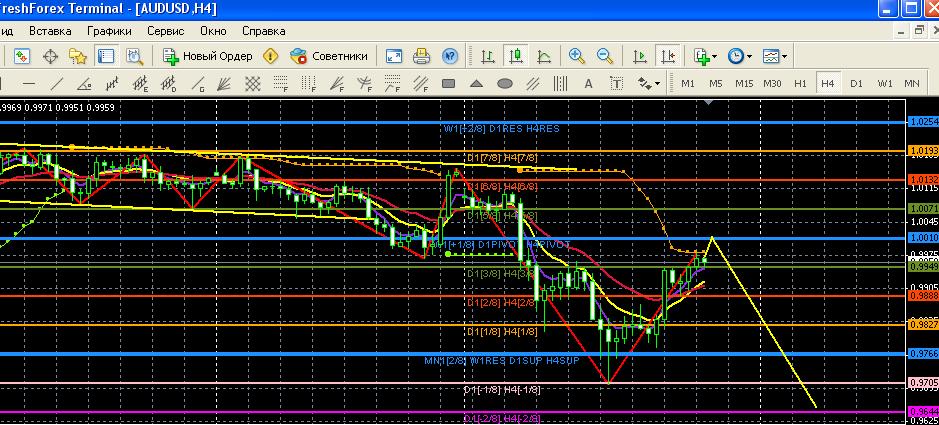Open the Market Watch window icon
Screen dimensions: 939x425
tap(22, 56)
